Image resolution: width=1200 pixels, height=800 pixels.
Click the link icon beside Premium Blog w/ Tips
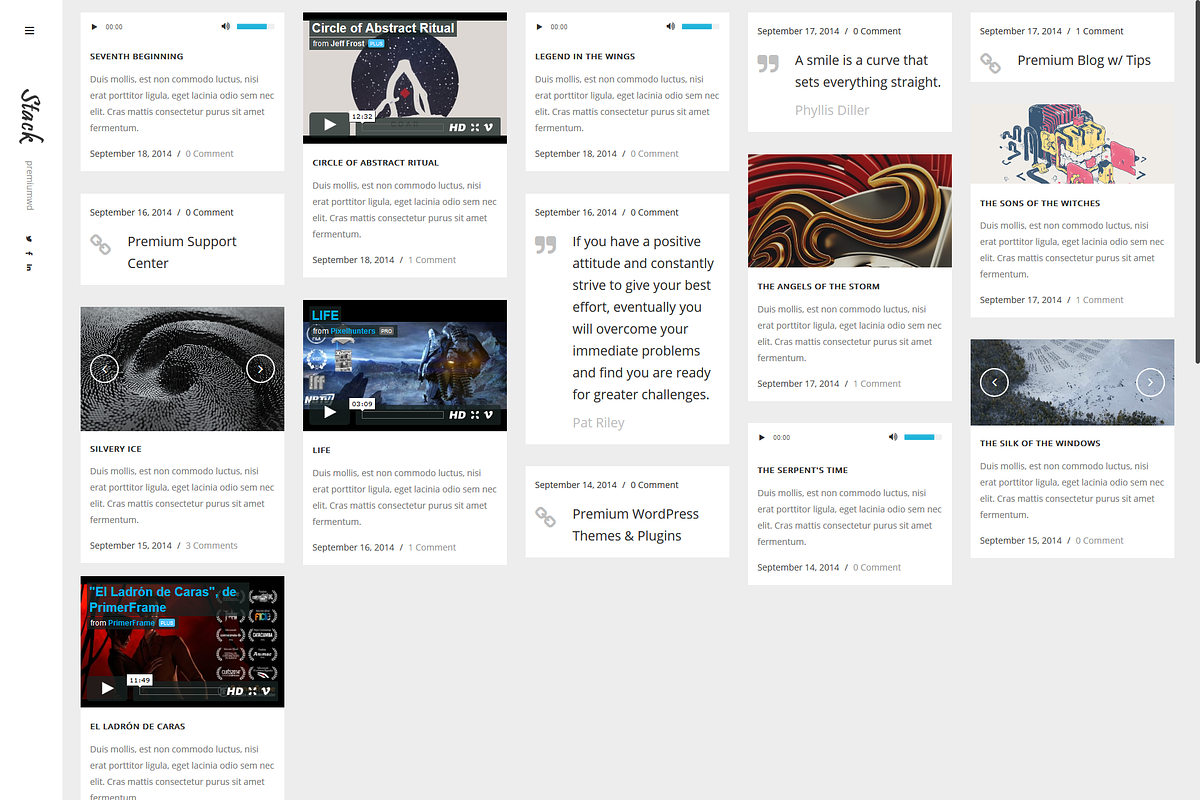(990, 63)
